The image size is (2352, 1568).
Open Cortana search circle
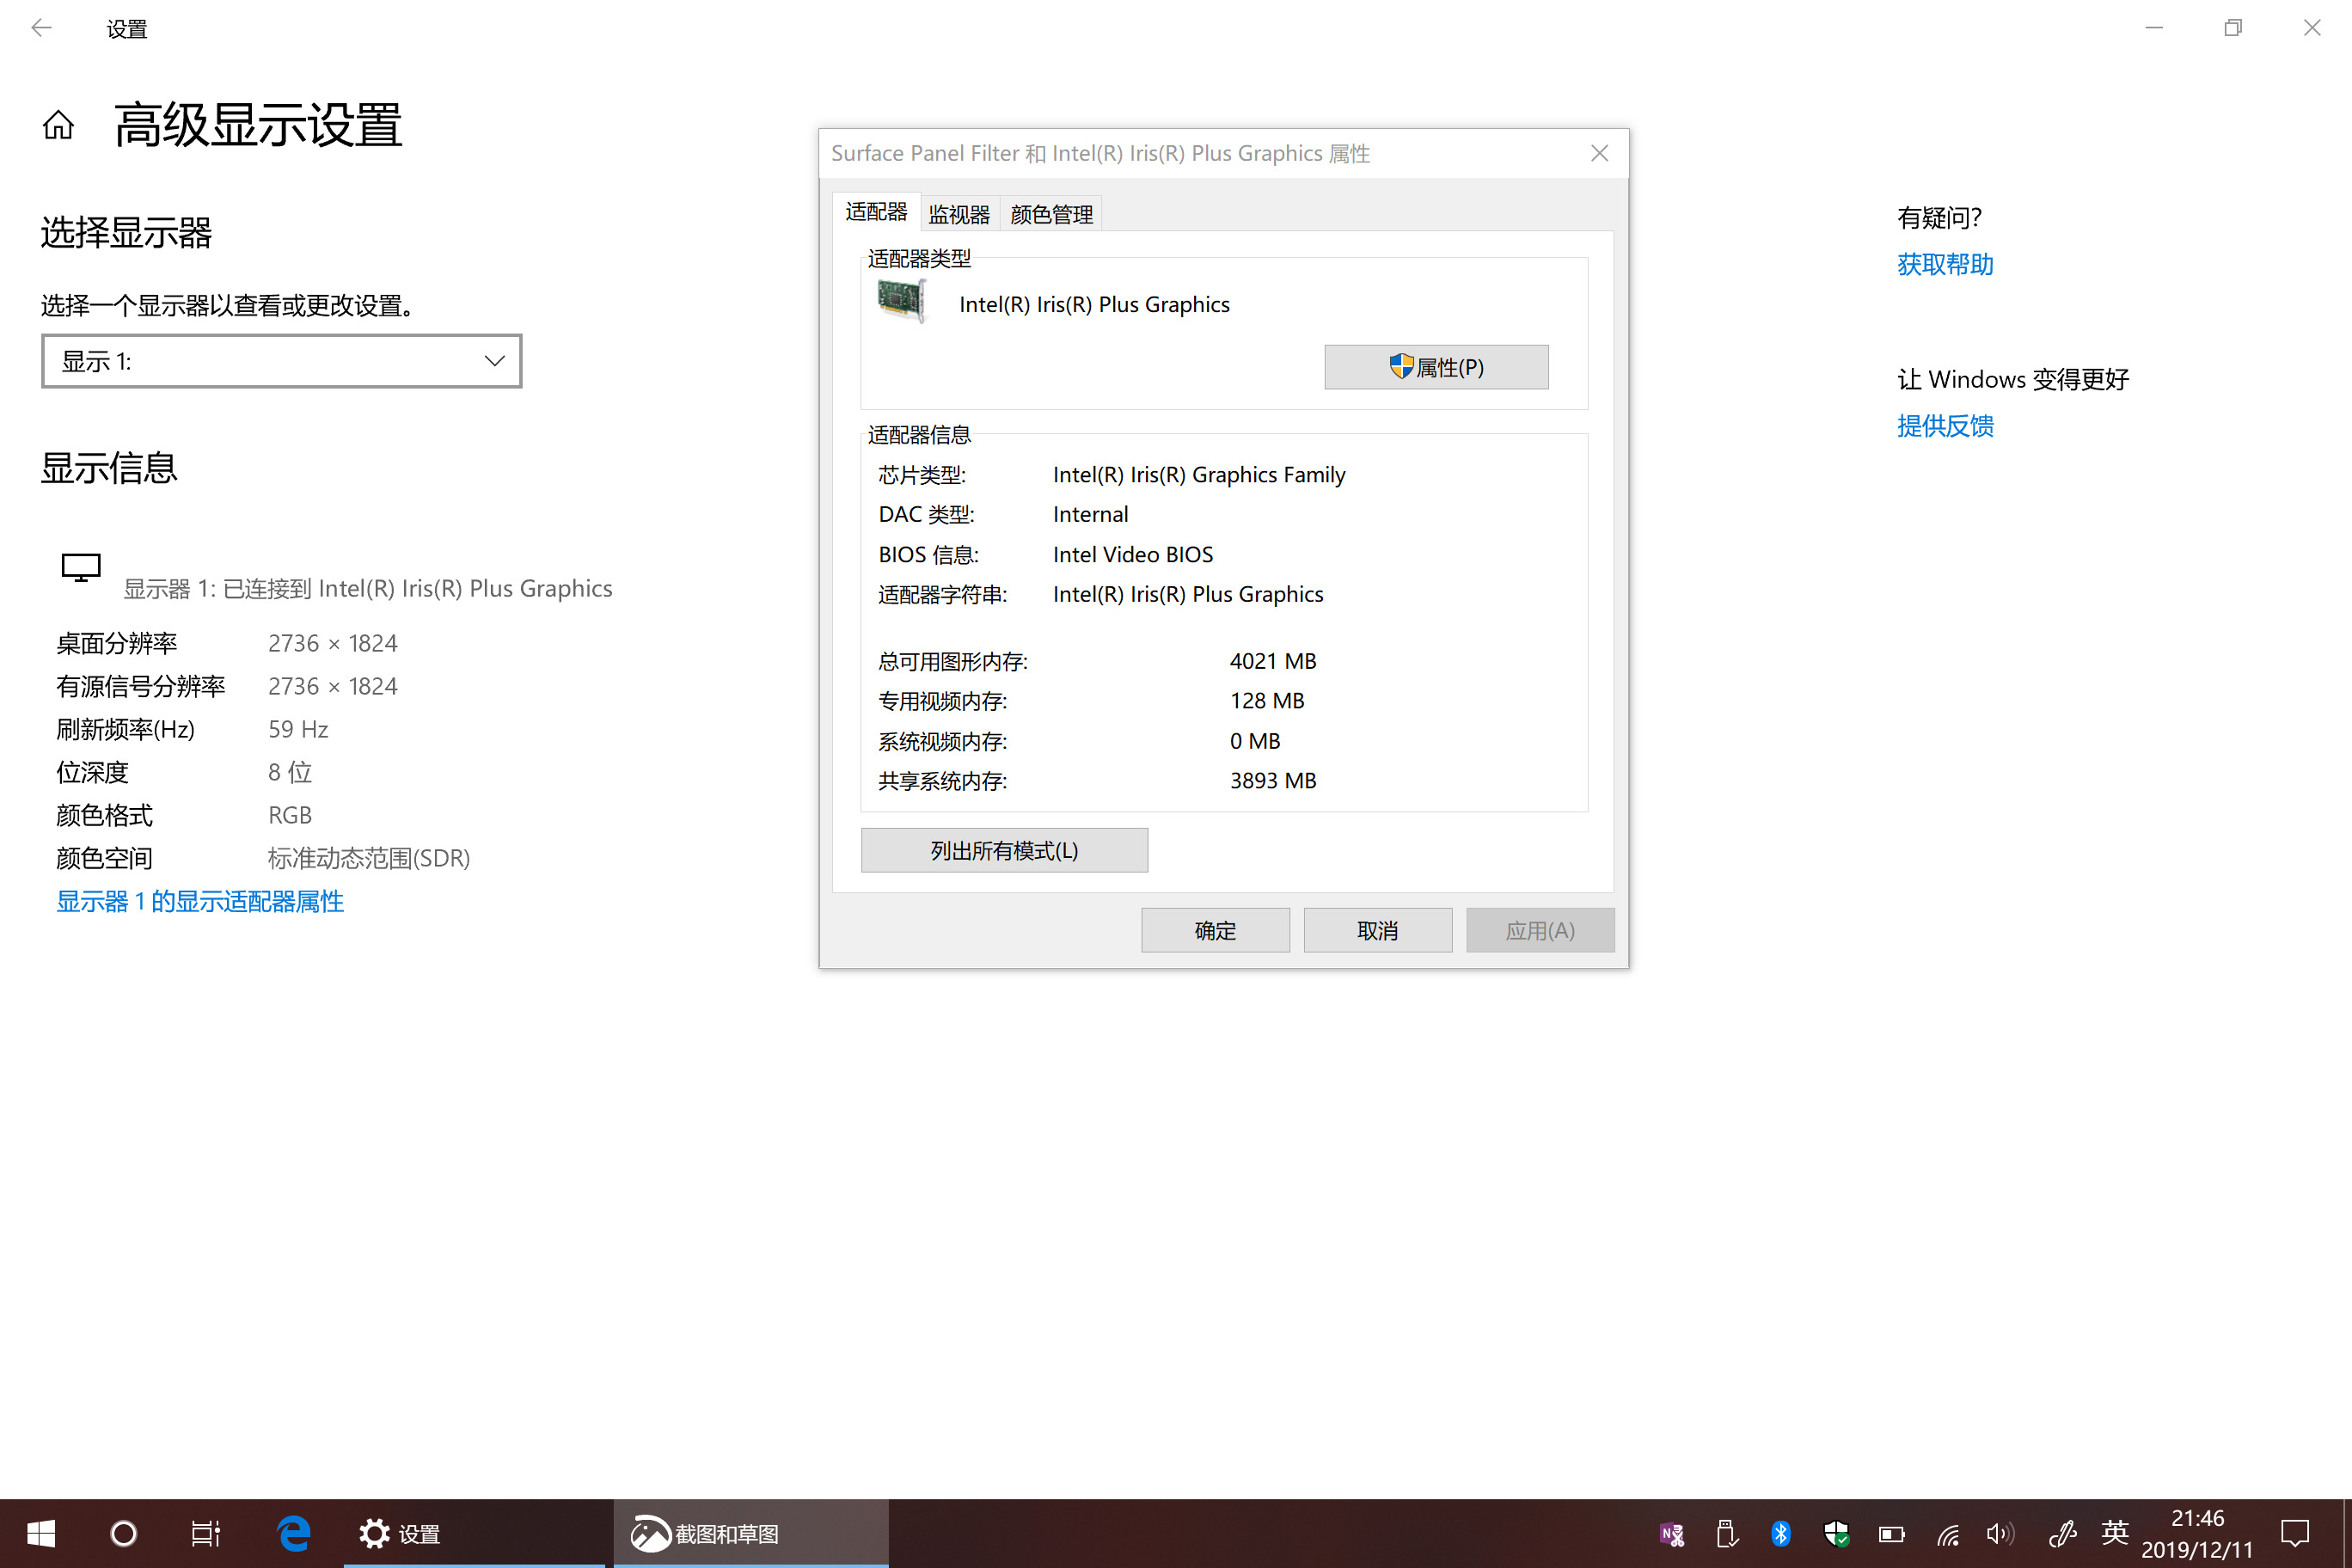tap(124, 1533)
